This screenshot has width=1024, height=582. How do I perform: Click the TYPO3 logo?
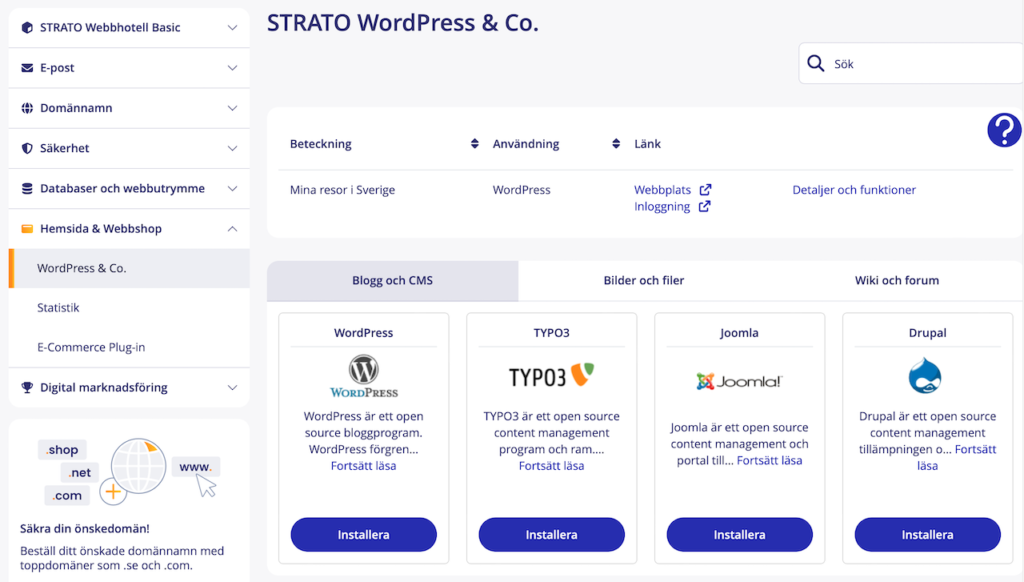551,375
